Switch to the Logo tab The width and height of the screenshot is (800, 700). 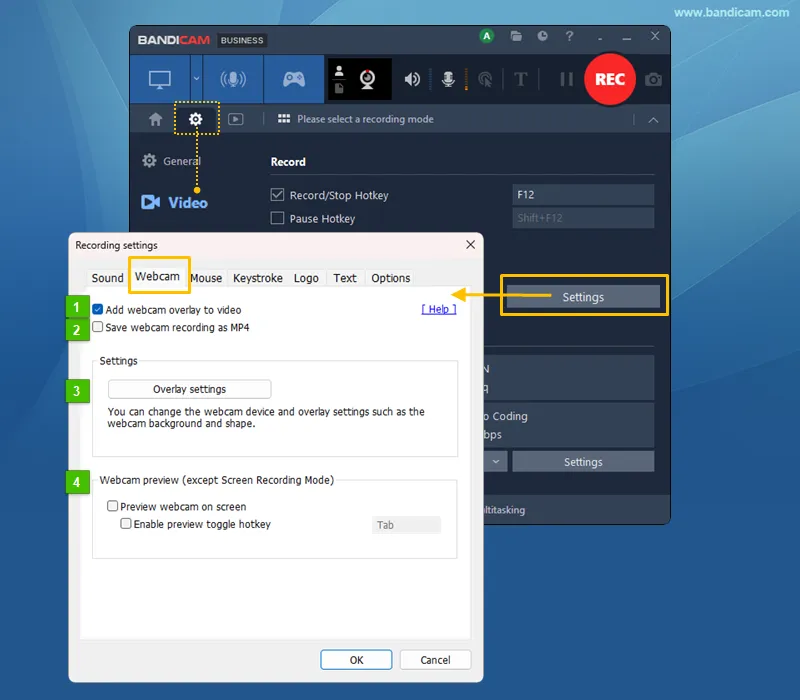(306, 278)
